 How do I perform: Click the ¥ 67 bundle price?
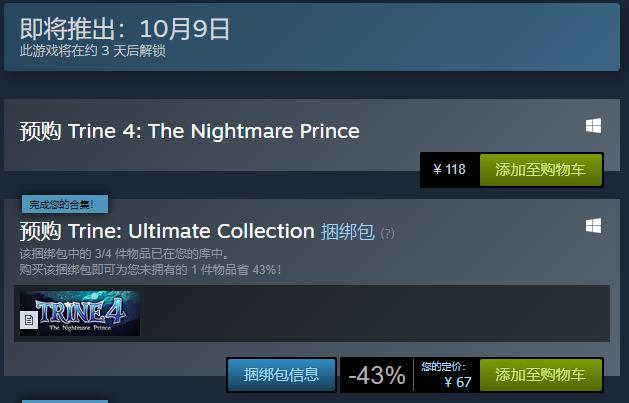click(x=458, y=381)
